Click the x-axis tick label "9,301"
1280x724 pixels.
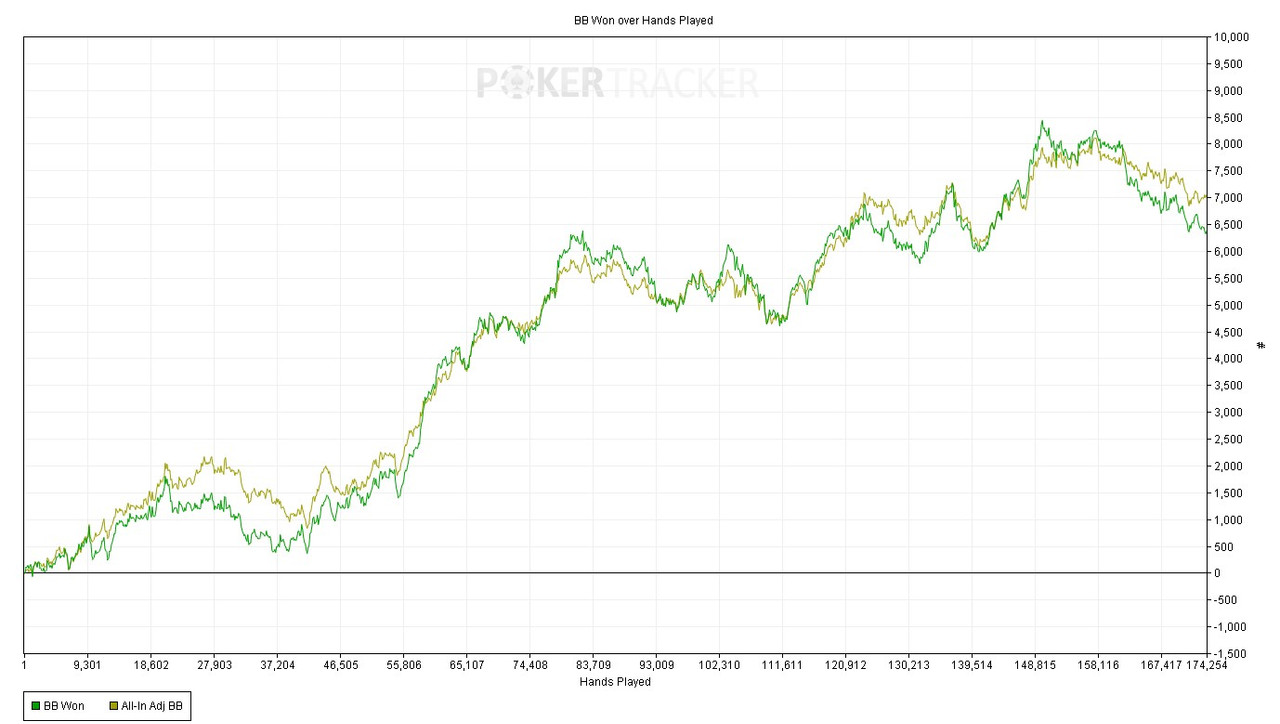87,664
